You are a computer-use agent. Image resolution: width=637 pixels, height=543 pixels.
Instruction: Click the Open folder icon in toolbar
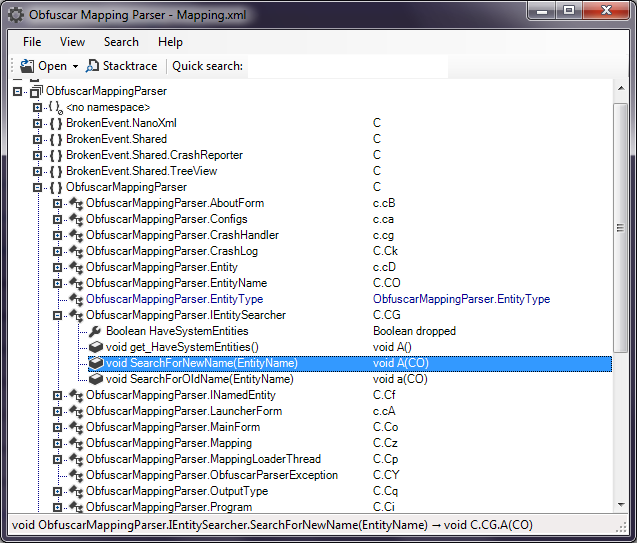[x=27, y=66]
